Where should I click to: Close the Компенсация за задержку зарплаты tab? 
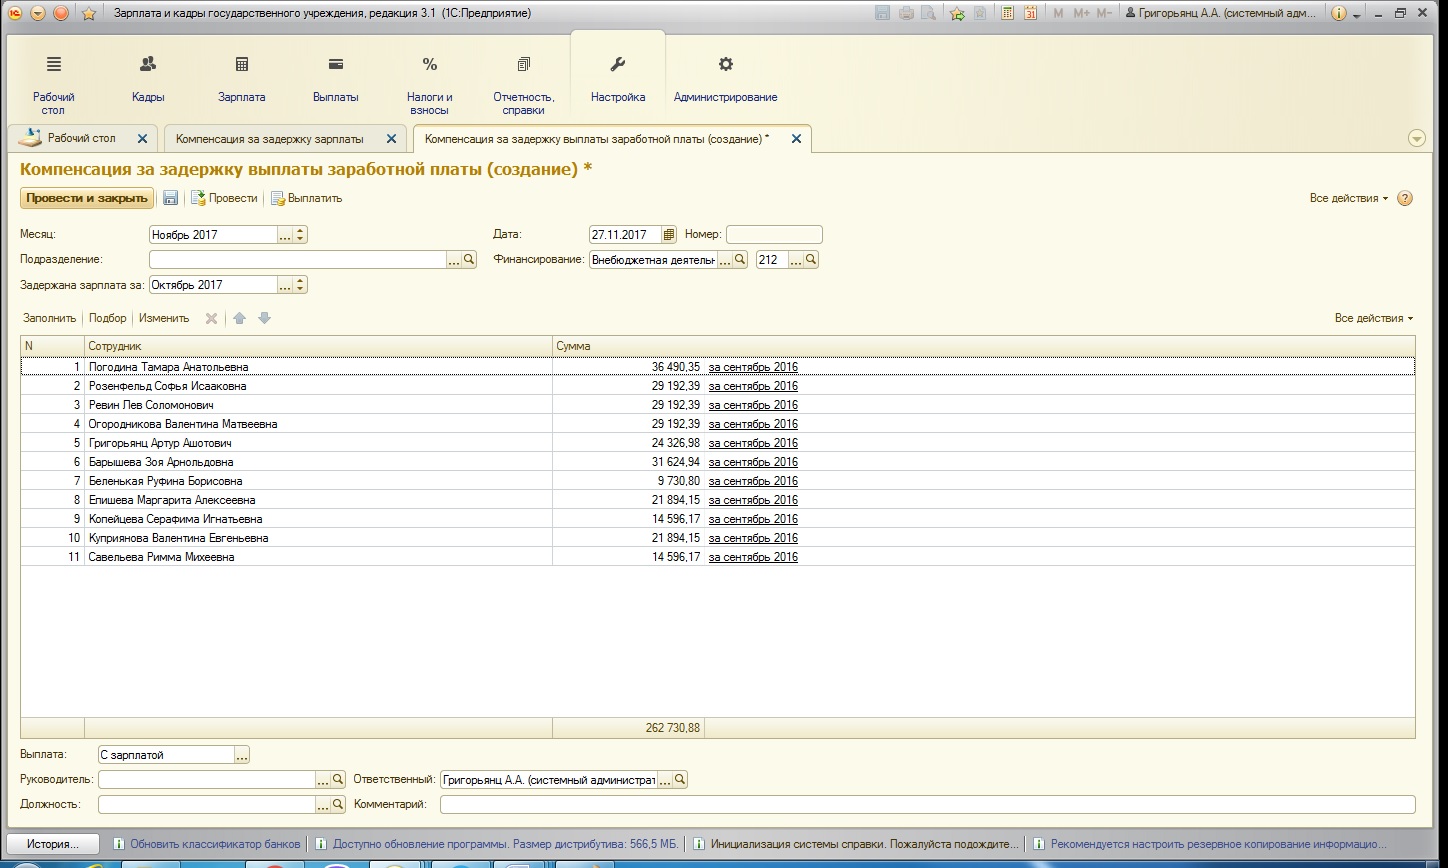tap(391, 139)
